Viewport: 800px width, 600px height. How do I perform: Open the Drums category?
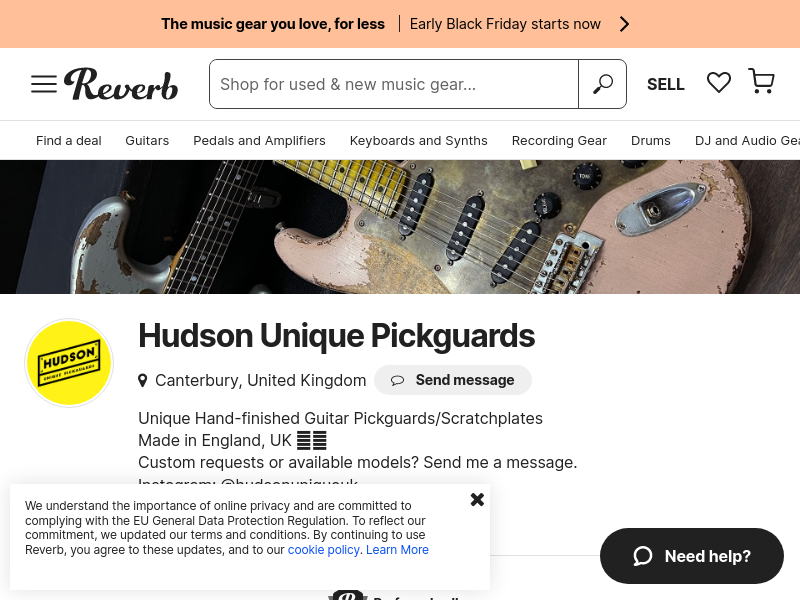click(x=651, y=141)
